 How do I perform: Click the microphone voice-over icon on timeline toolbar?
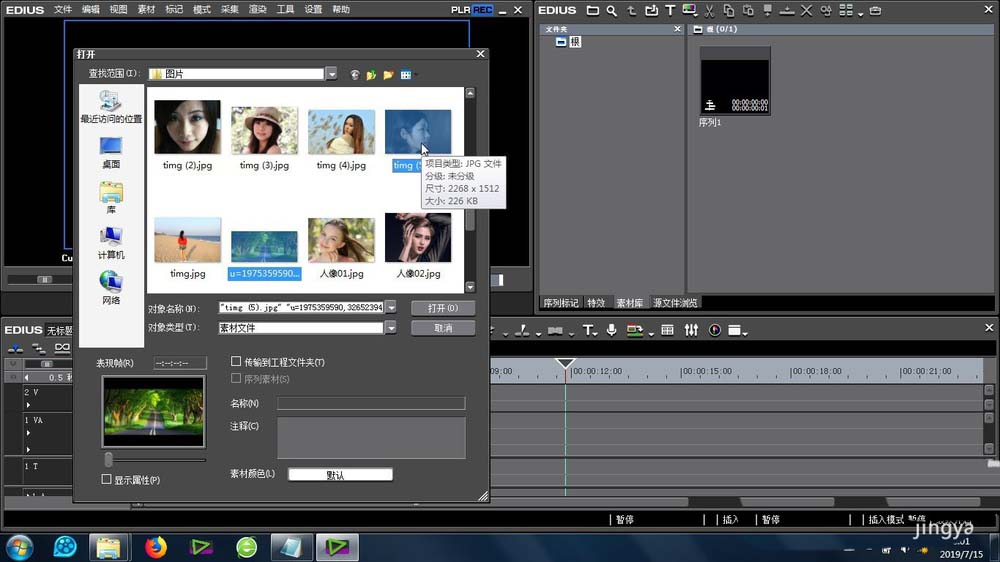click(609, 331)
